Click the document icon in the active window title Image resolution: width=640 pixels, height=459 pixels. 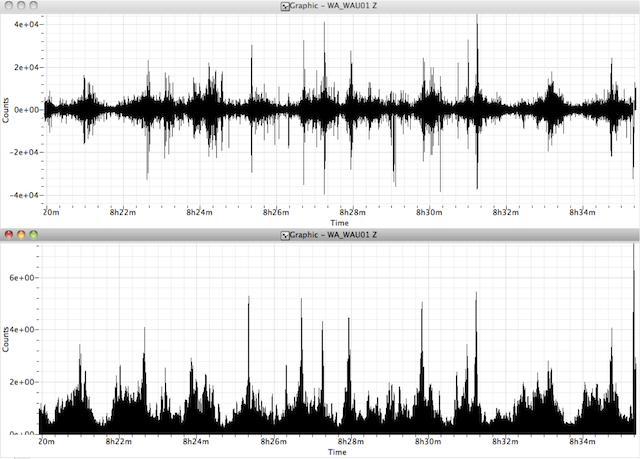pyautogui.click(x=286, y=234)
